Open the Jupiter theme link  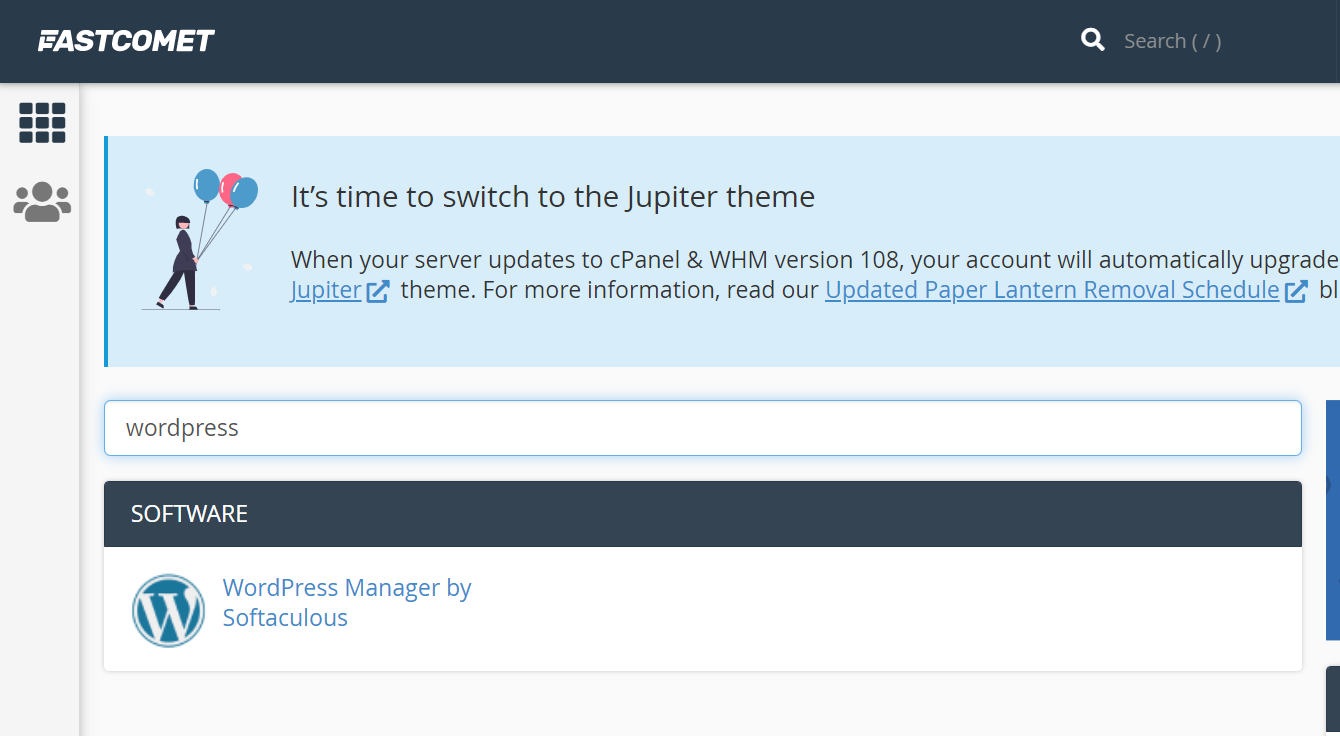[x=326, y=290]
